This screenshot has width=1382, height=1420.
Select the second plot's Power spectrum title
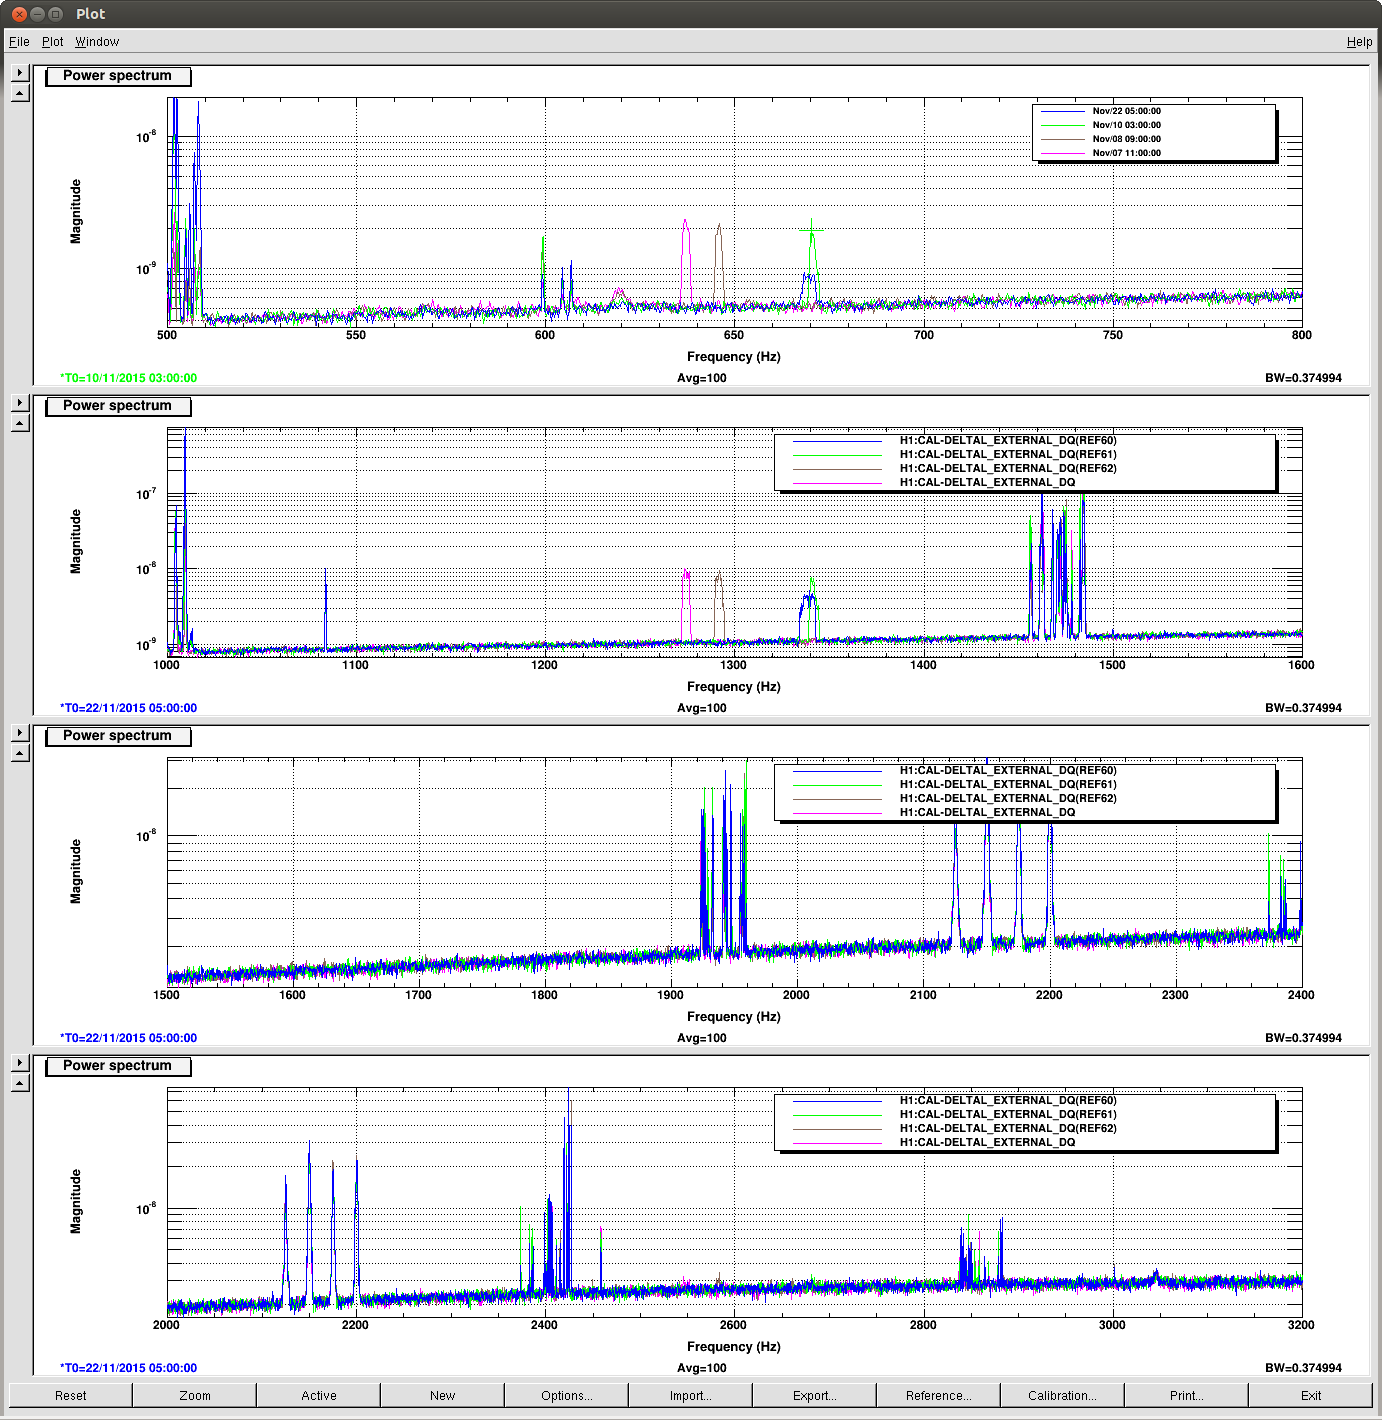[x=117, y=406]
